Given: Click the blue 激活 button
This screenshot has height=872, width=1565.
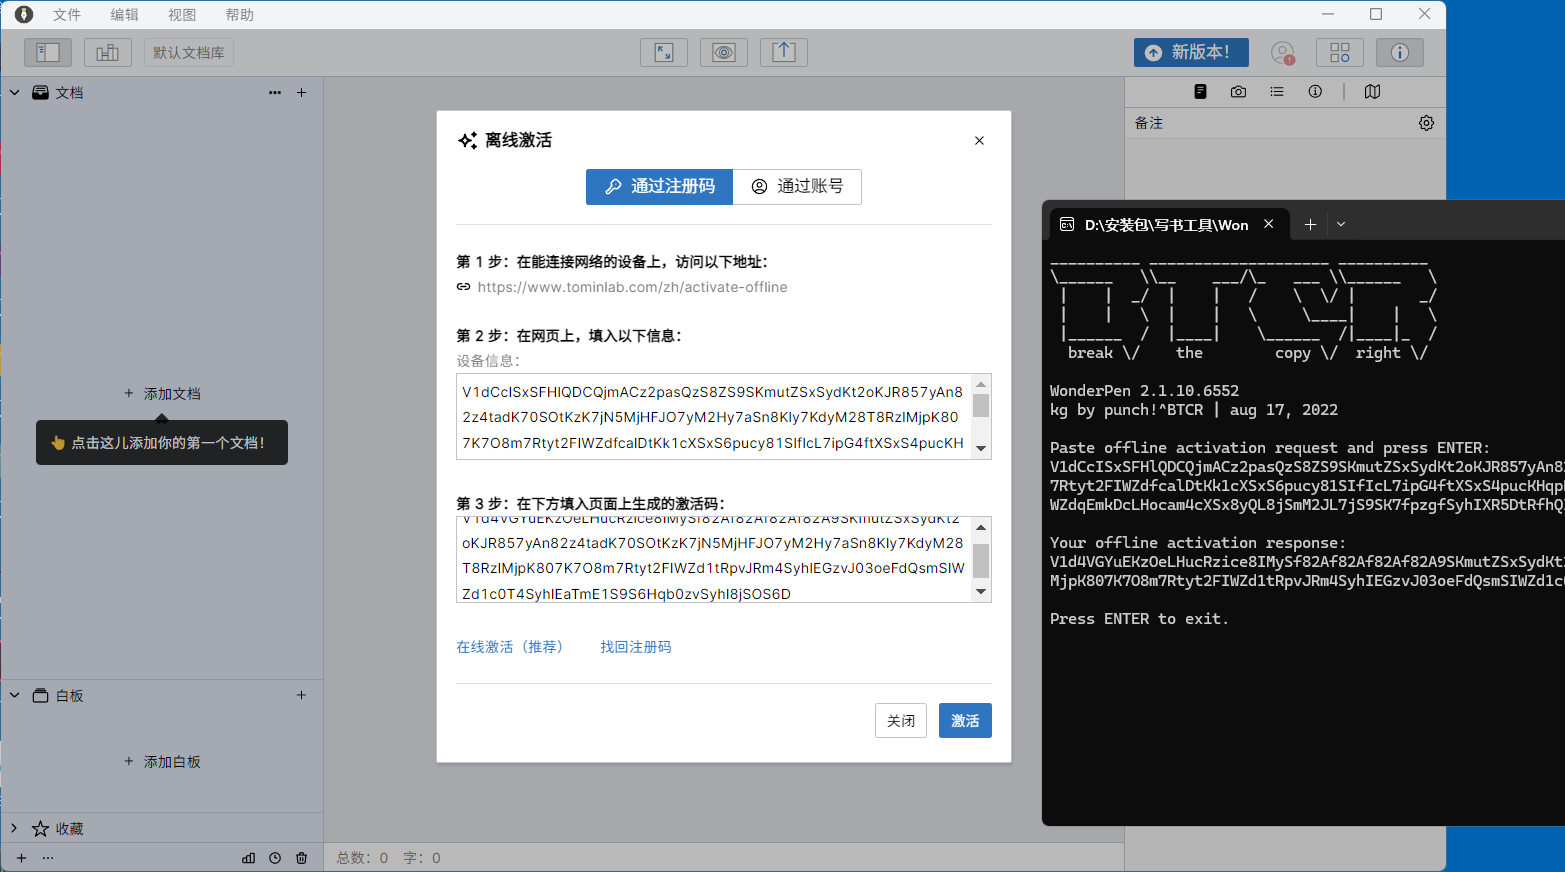Looking at the screenshot, I should point(965,721).
